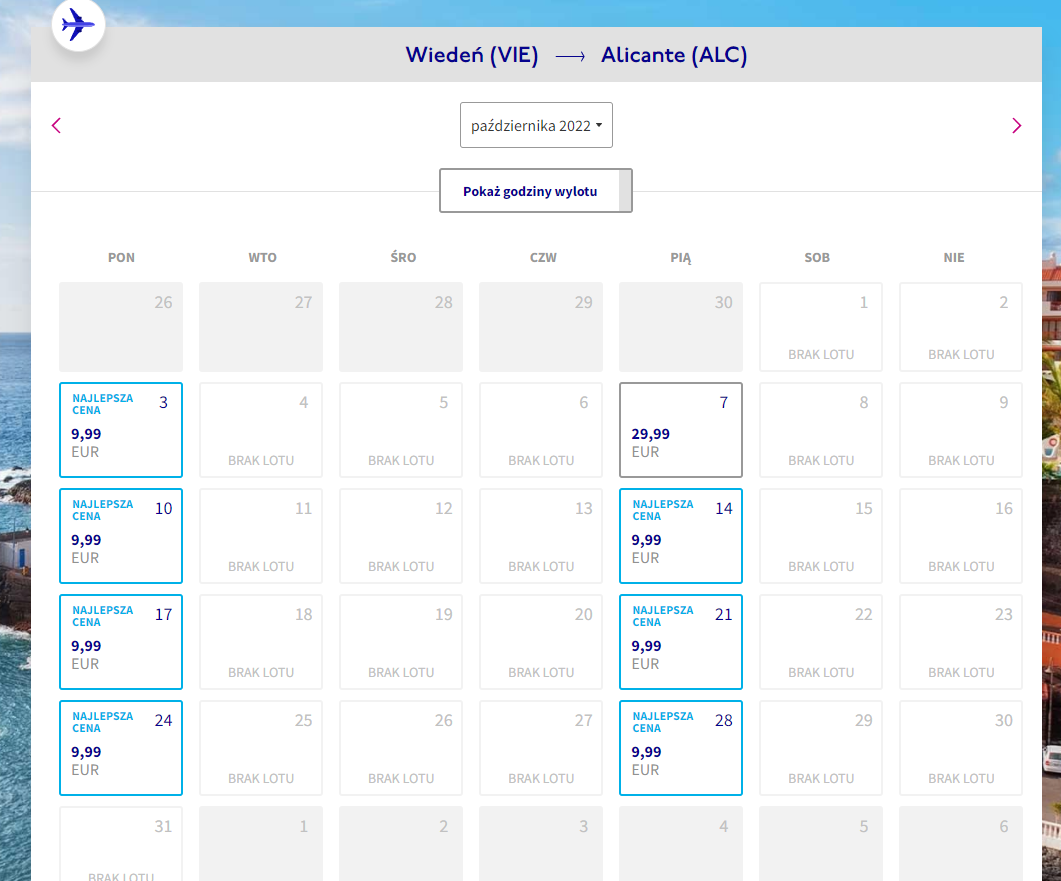Image resolution: width=1061 pixels, height=881 pixels.
Task: Open the października 2022 month dropdown
Action: point(536,125)
